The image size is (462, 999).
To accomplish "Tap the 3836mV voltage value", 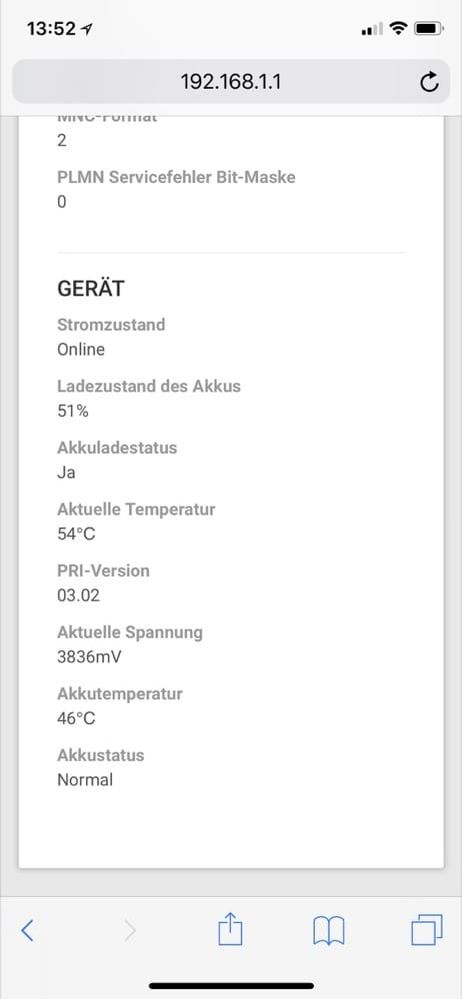I will pos(89,657).
